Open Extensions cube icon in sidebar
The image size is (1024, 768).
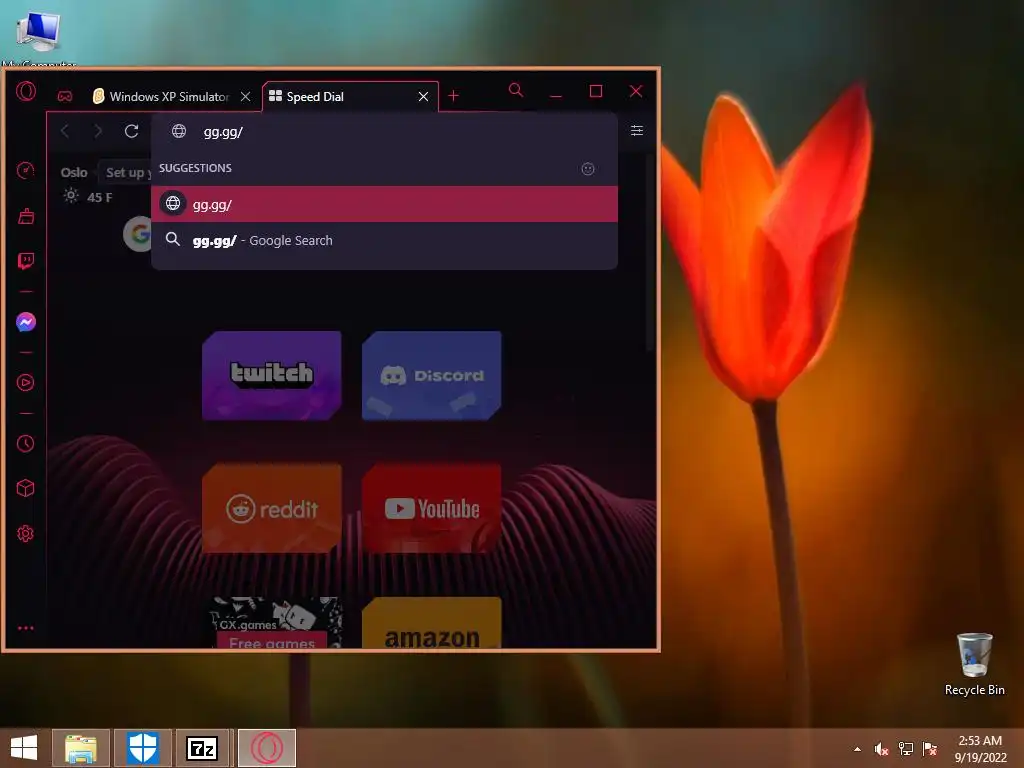(25, 488)
